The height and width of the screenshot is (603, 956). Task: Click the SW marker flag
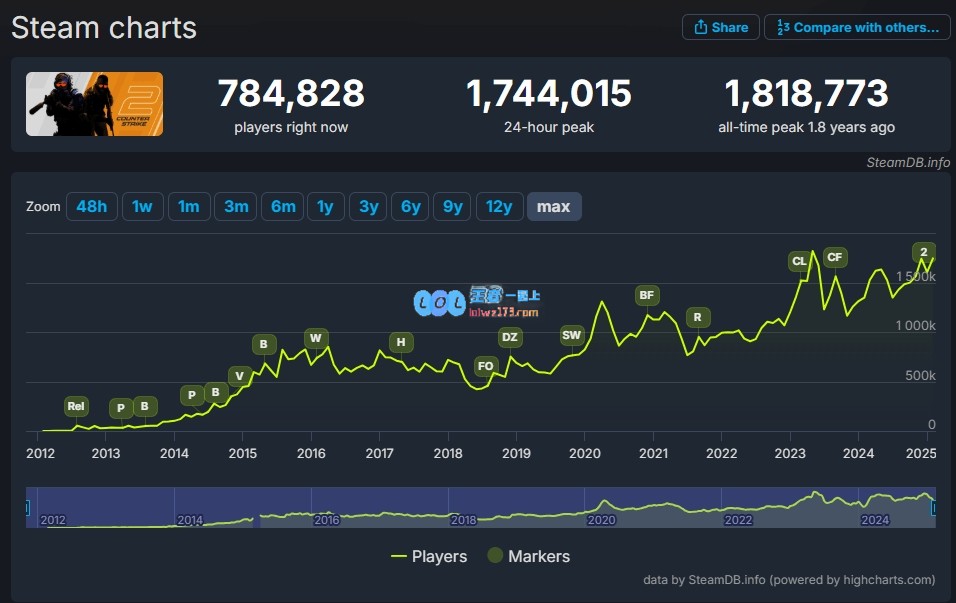(x=571, y=335)
